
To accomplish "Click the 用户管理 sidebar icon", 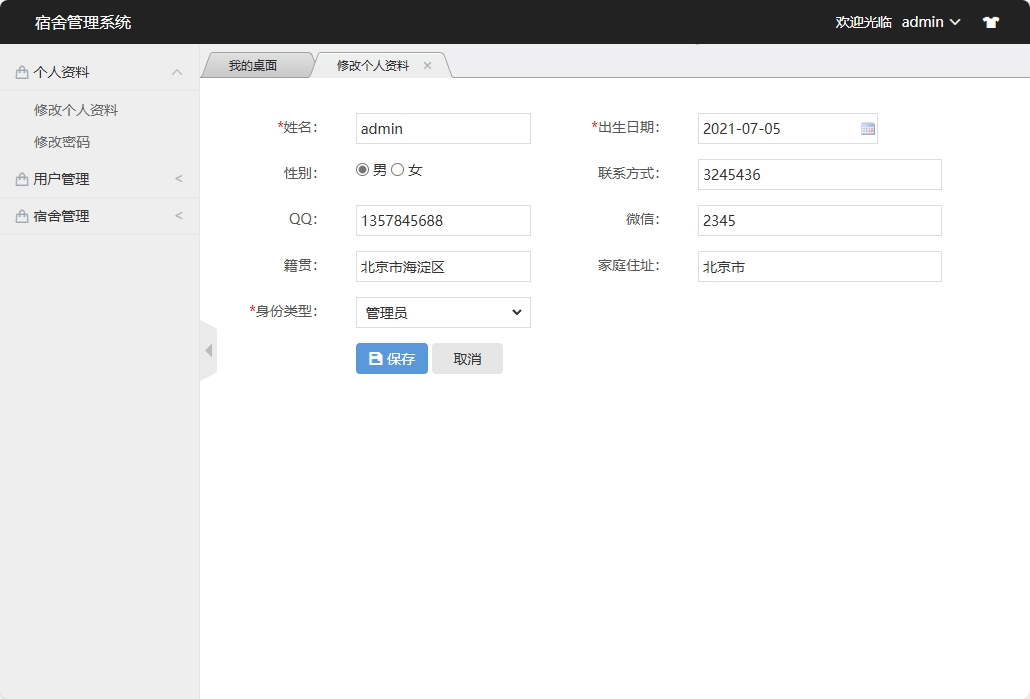I will [21, 179].
